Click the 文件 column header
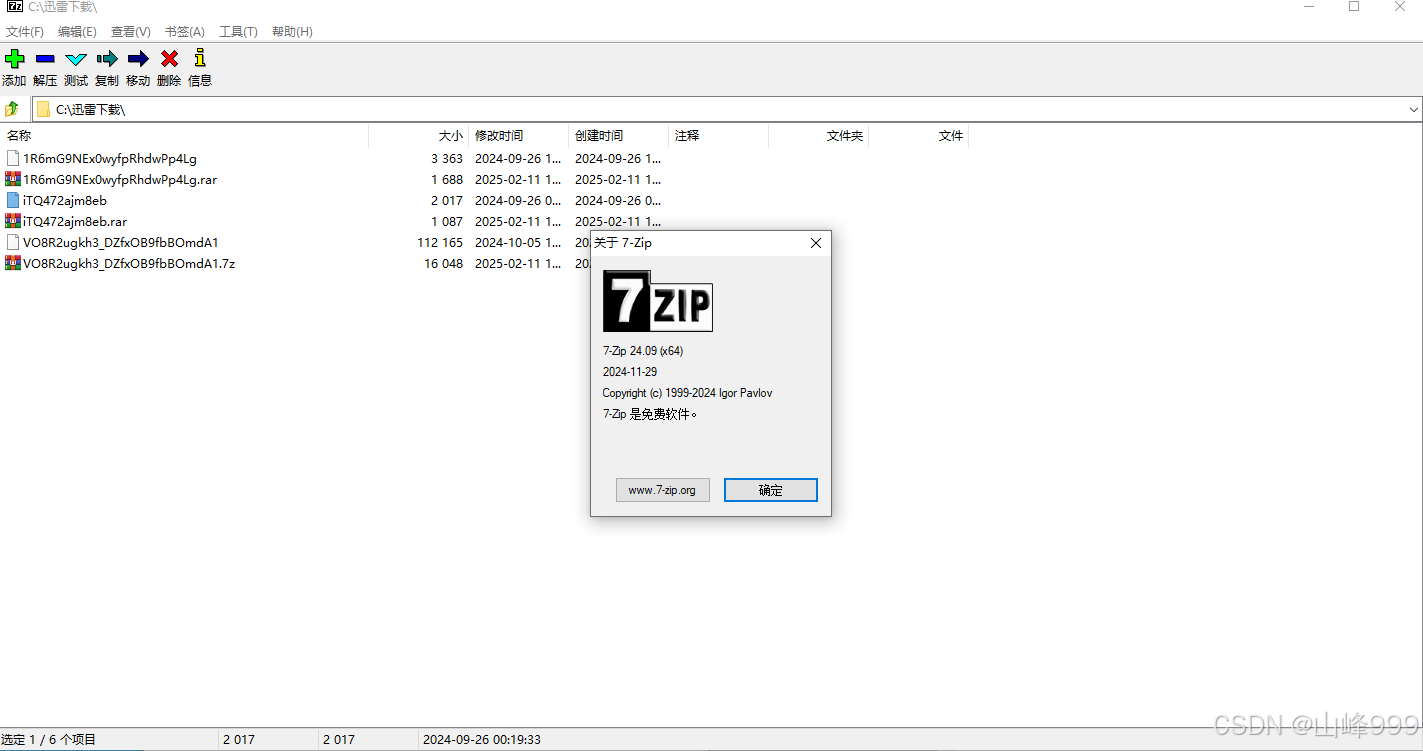Viewport: 1423px width, 751px height. pyautogui.click(x=919, y=136)
